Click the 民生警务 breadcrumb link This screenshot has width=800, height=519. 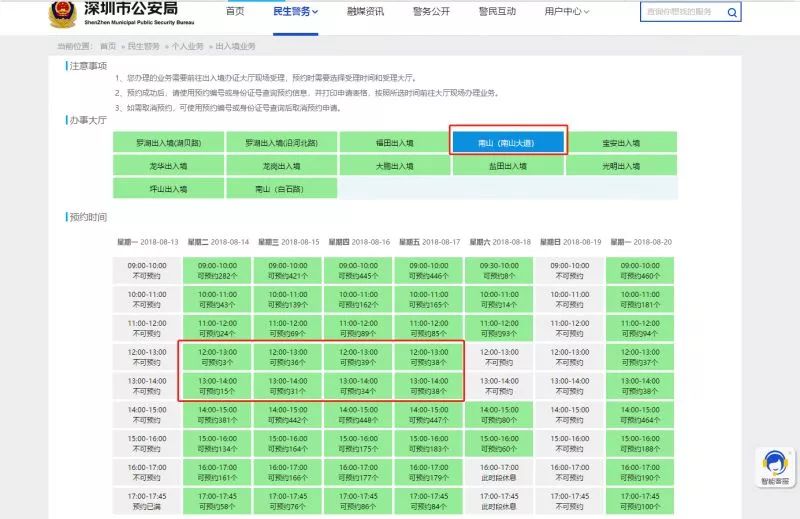(143, 46)
